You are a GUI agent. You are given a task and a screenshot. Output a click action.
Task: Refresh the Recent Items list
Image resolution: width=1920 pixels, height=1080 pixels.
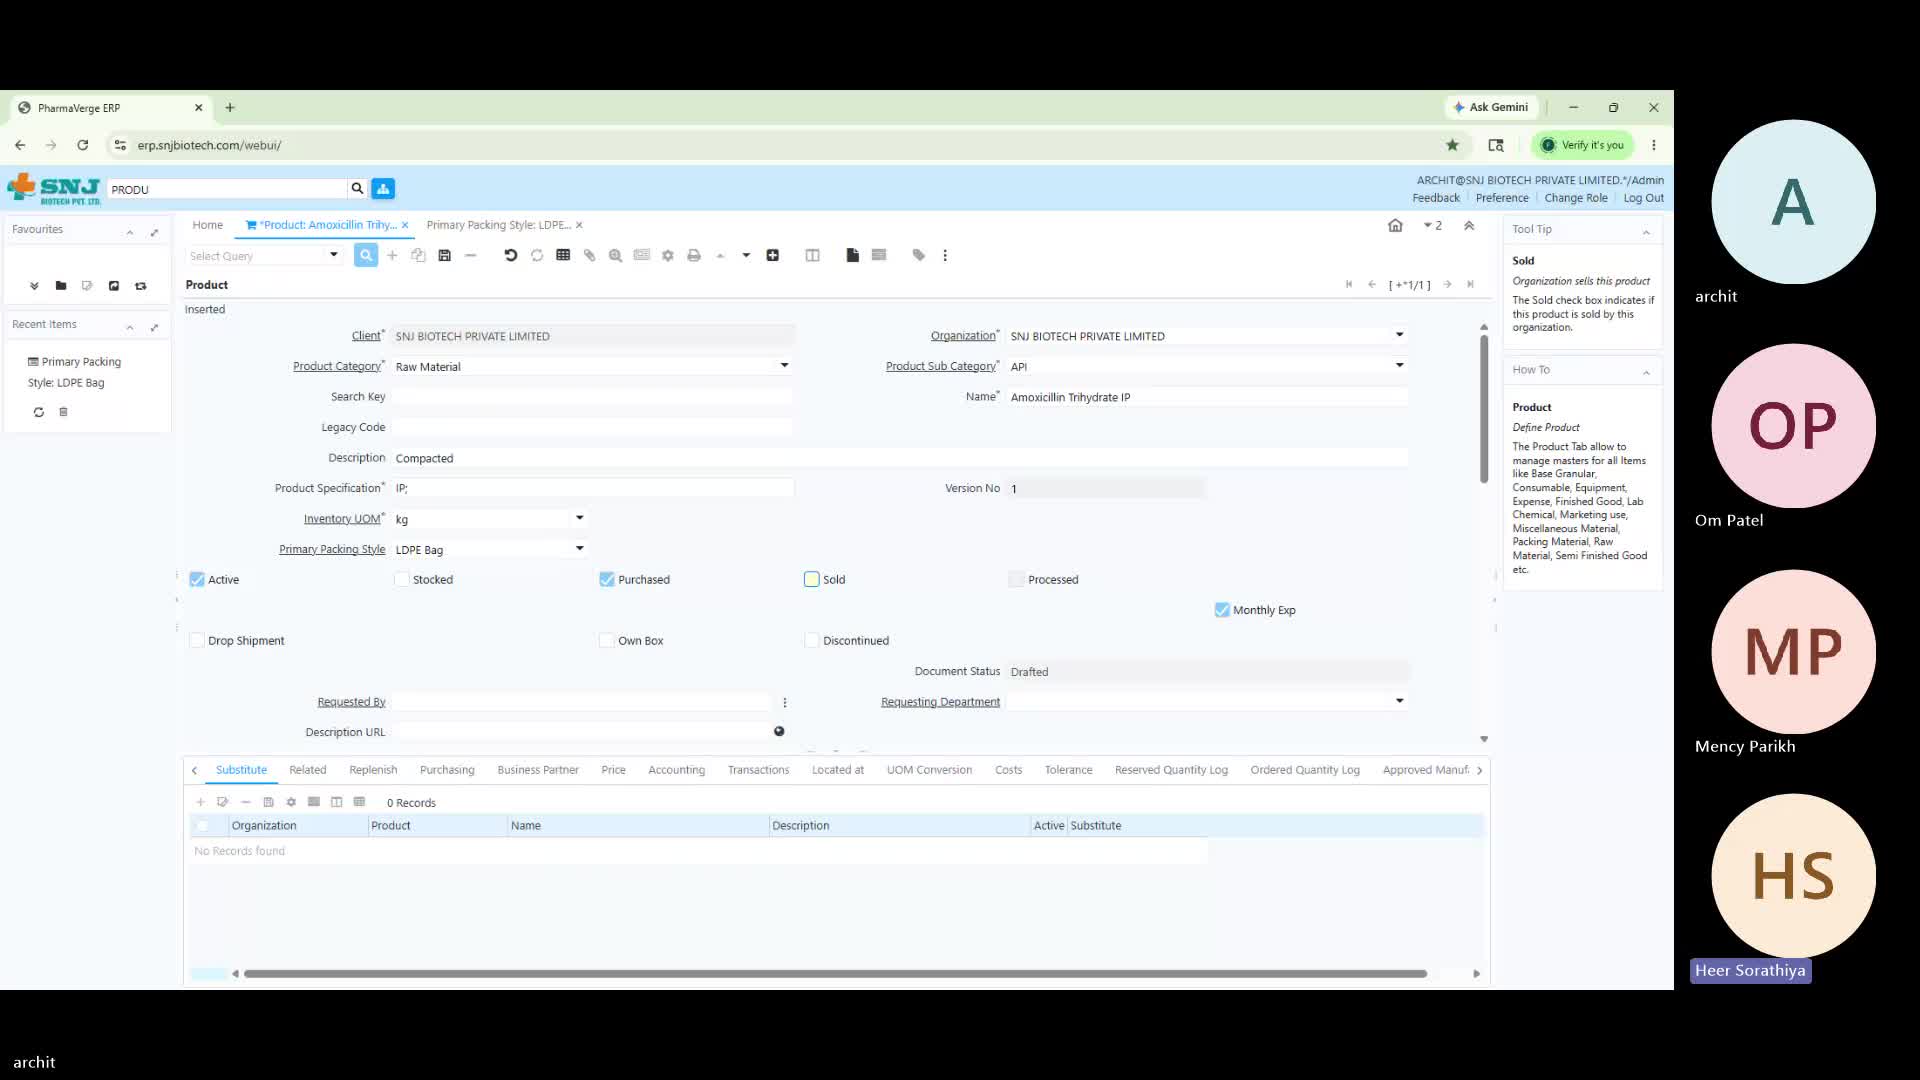tap(38, 412)
